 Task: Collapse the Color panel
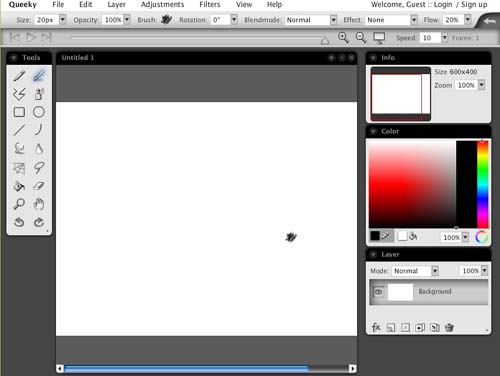(373, 131)
